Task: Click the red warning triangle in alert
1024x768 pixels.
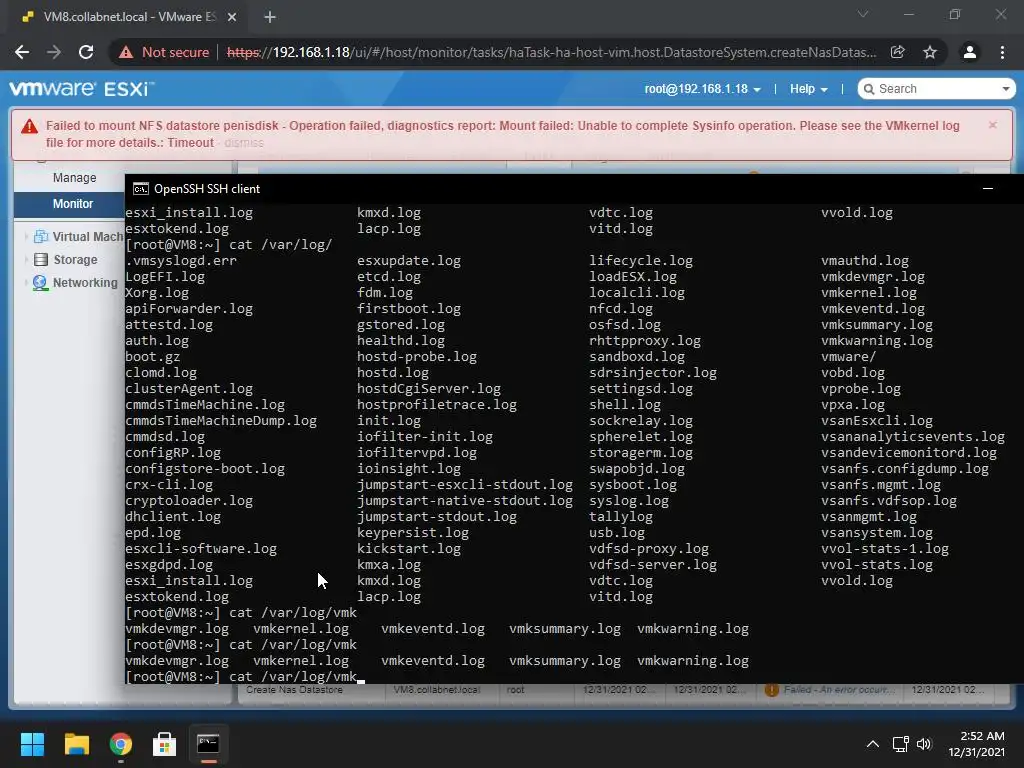Action: pos(29,126)
